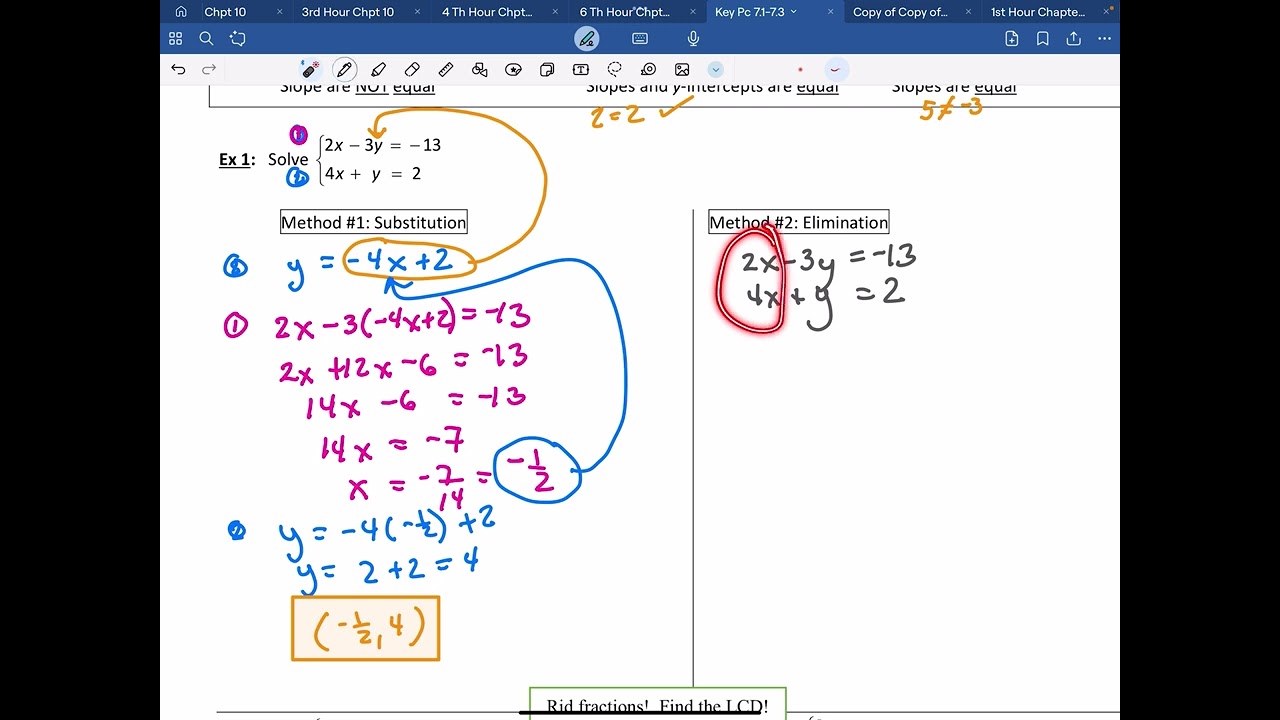1280x720 pixels.
Task: Select the lasso selection tool
Action: click(614, 69)
